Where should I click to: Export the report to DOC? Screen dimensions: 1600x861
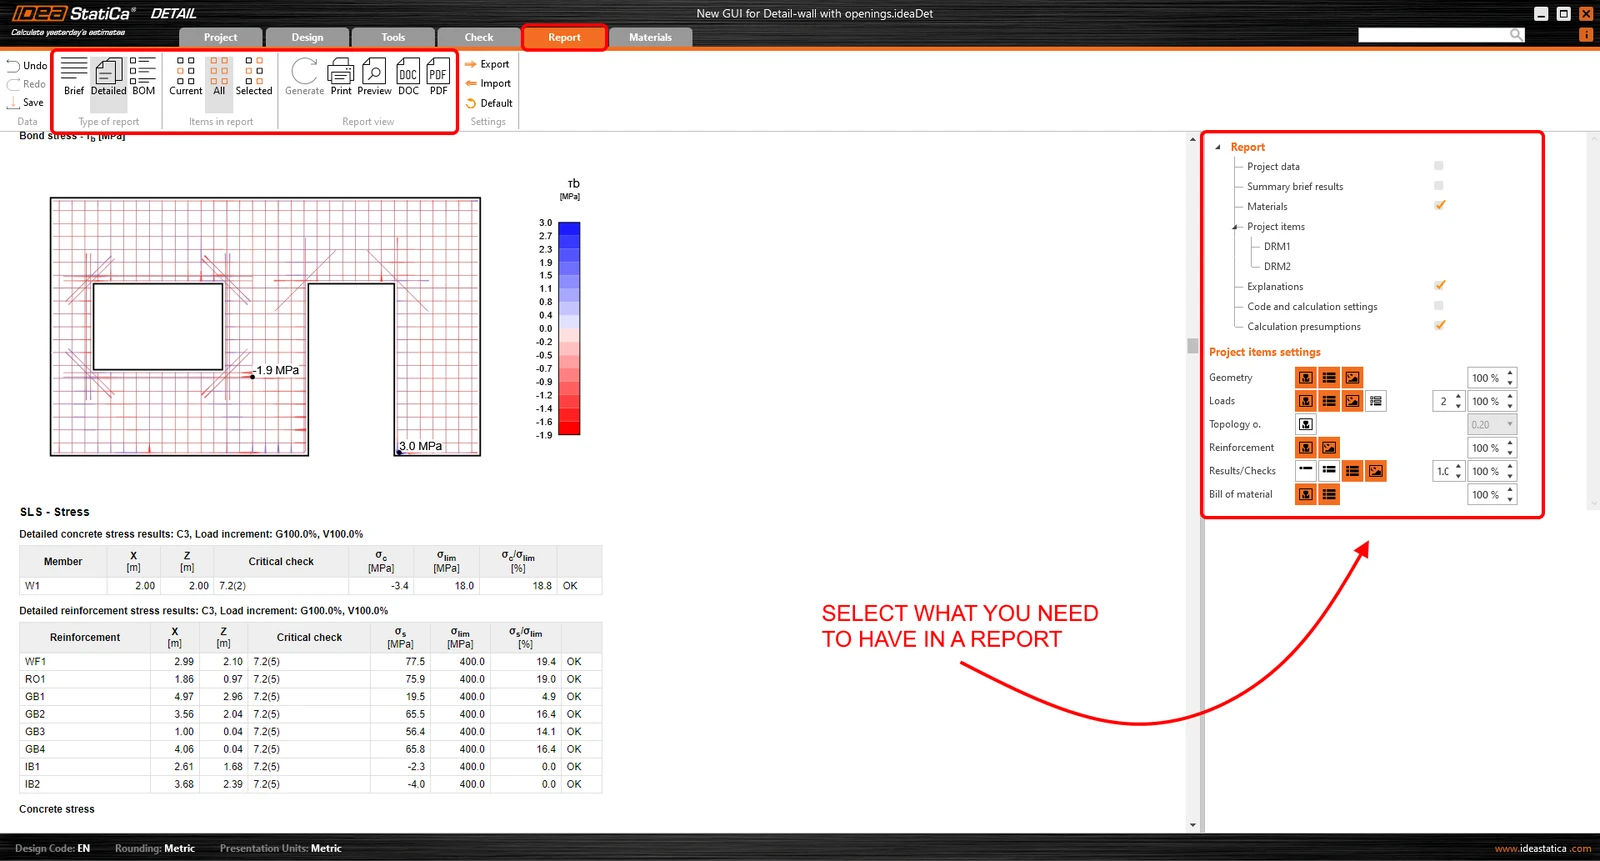point(408,76)
